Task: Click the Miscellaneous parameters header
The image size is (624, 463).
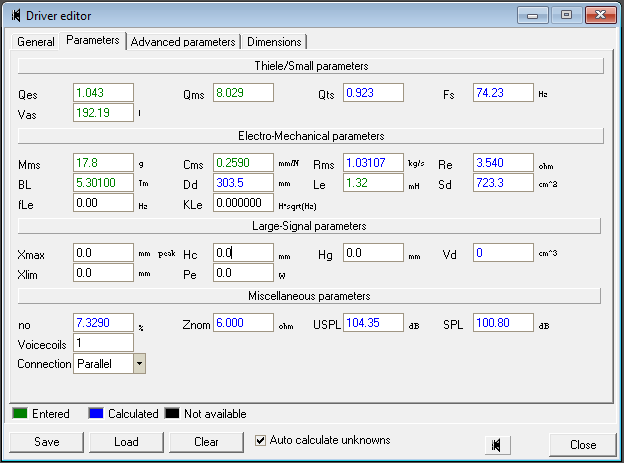Action: coord(309,296)
